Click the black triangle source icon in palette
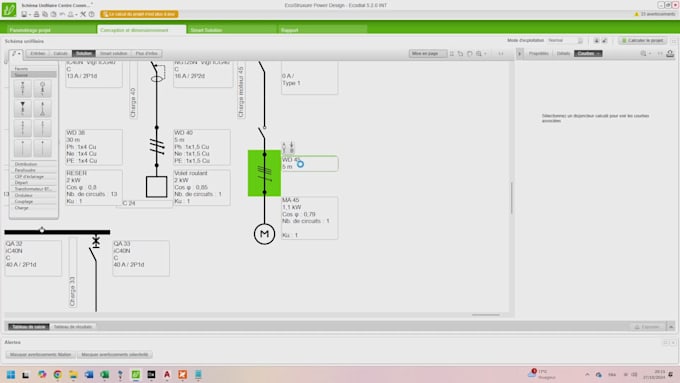The height and width of the screenshot is (383, 680). coord(23,108)
